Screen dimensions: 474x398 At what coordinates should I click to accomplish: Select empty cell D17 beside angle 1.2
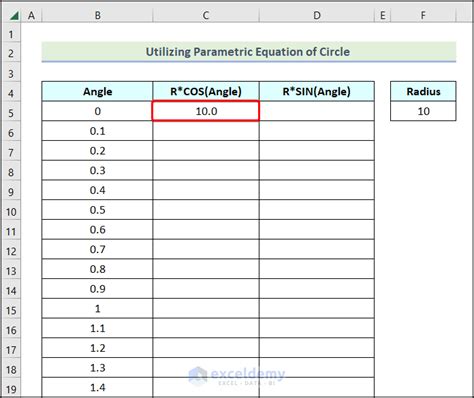tap(317, 348)
